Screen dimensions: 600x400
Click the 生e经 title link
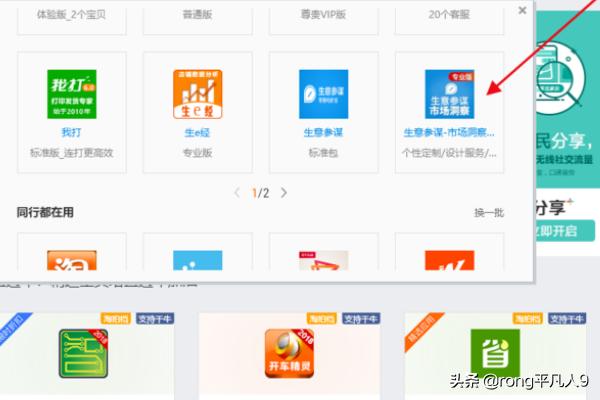coord(197,133)
